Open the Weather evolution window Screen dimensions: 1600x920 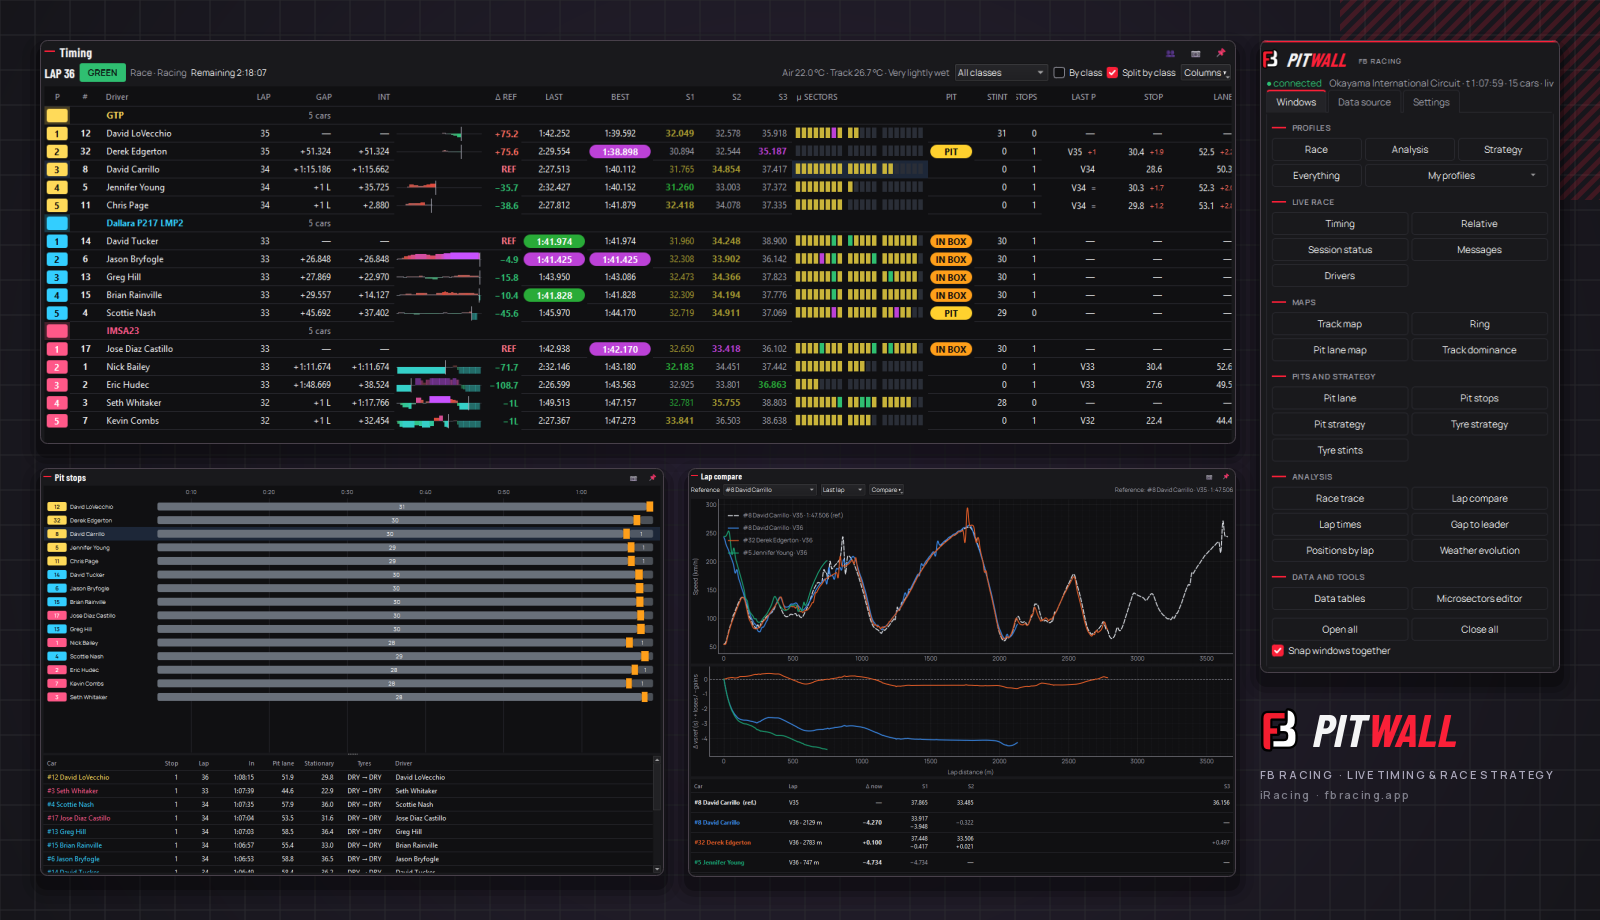click(x=1479, y=551)
